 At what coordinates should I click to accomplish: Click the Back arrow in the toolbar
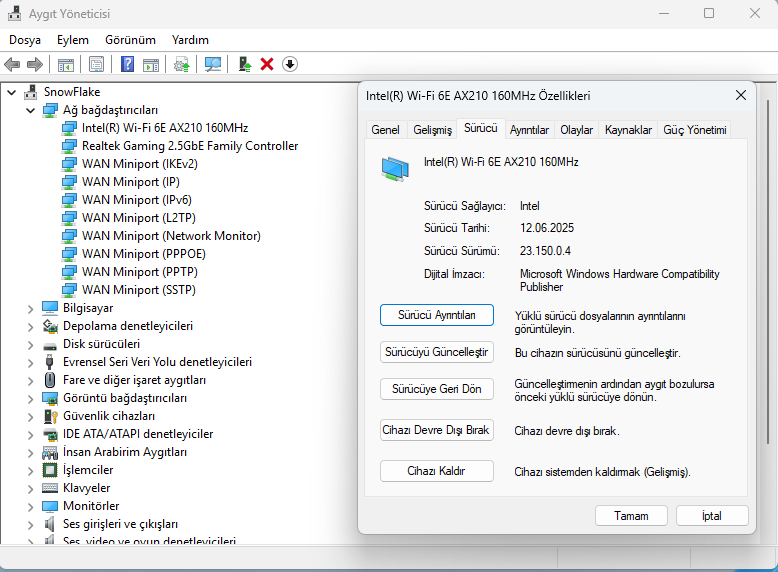point(12,64)
